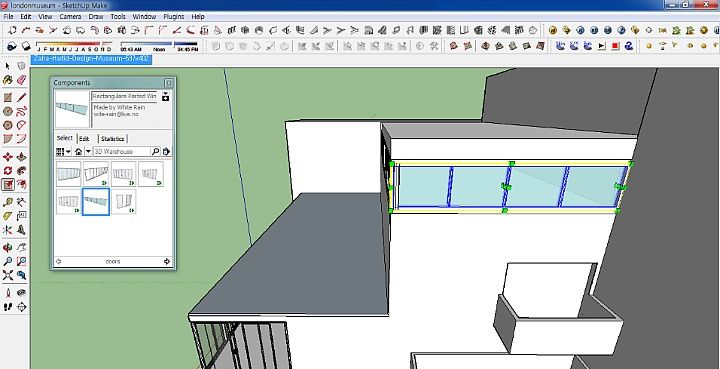The image size is (720, 369).
Task: Select the Zoom Window tool
Action: click(21, 262)
